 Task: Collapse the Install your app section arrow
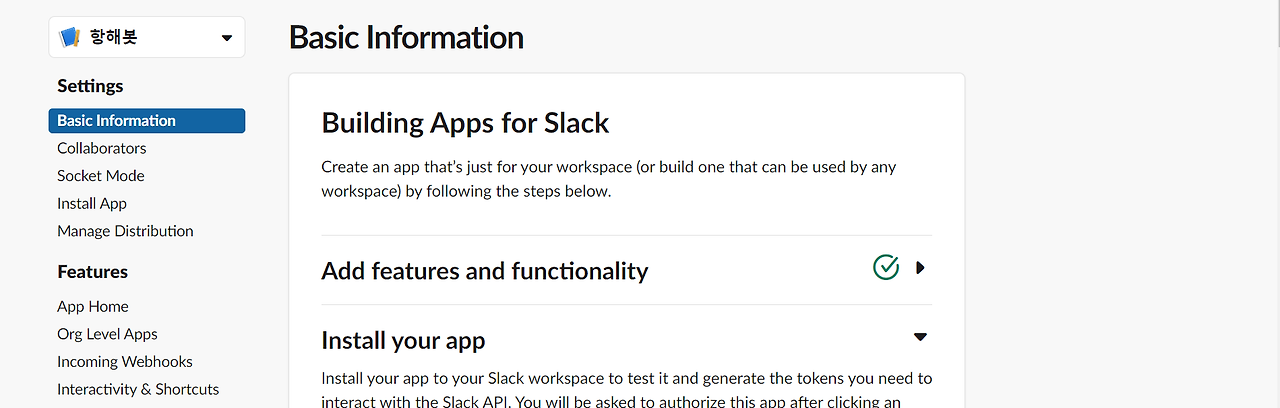(x=921, y=337)
